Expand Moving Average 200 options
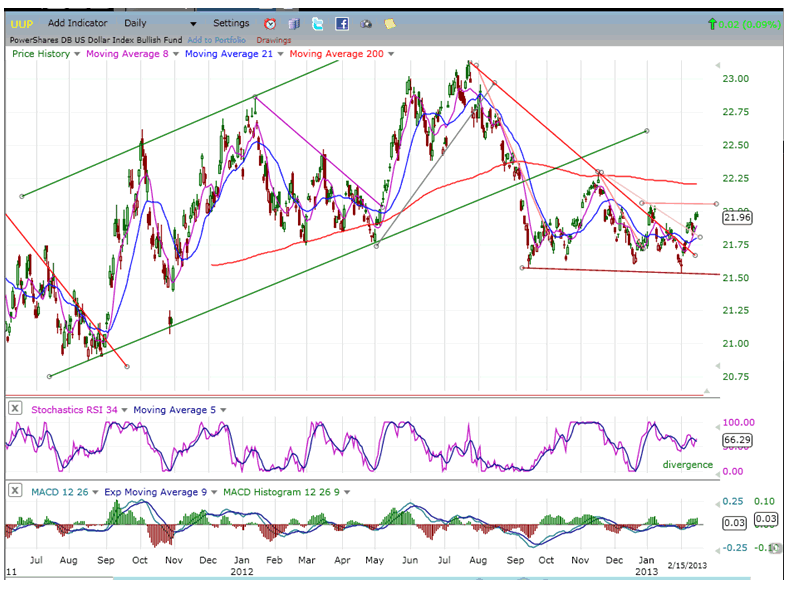 click(391, 54)
